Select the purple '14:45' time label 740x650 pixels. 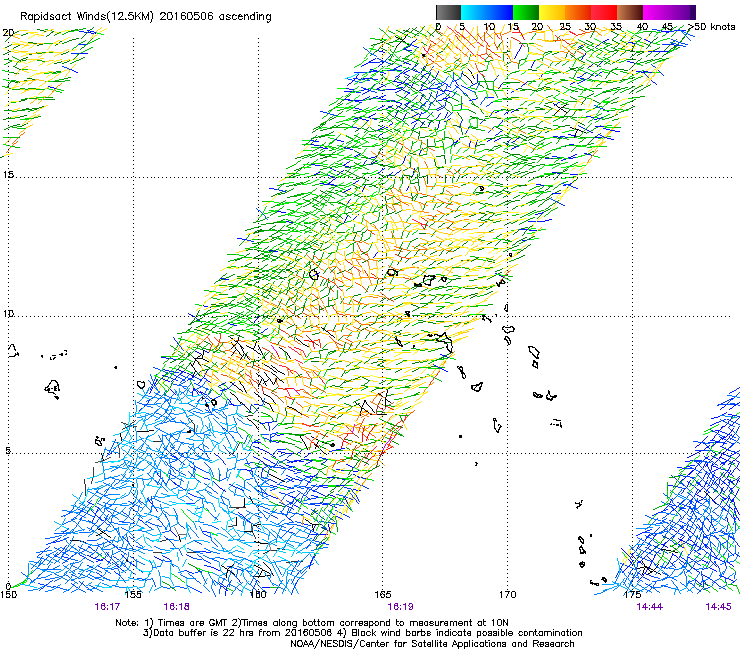click(x=718, y=607)
